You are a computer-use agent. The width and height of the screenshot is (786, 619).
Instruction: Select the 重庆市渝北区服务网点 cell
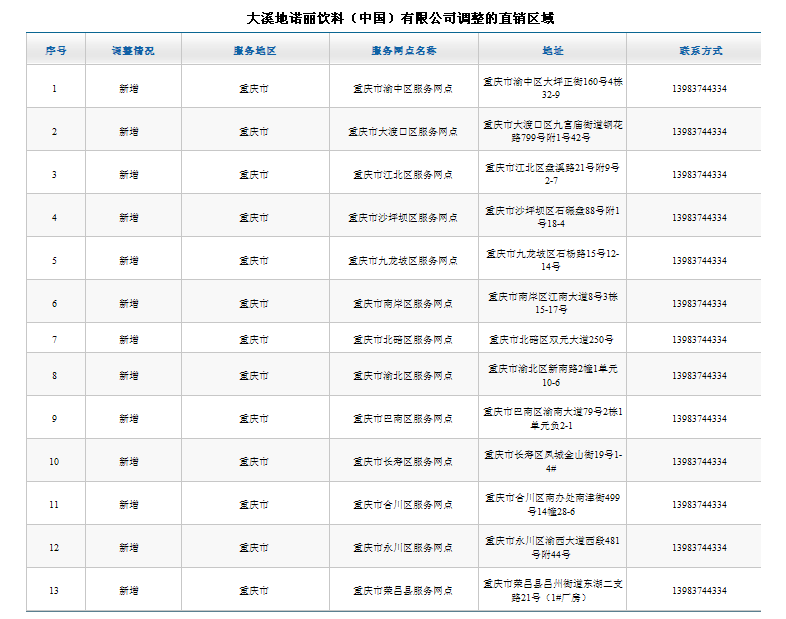click(x=403, y=376)
